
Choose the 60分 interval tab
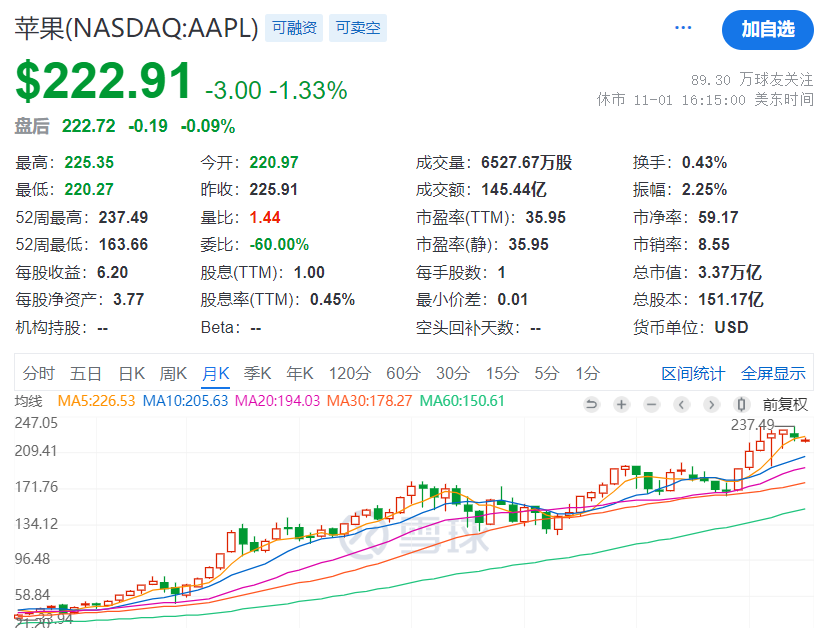[402, 374]
